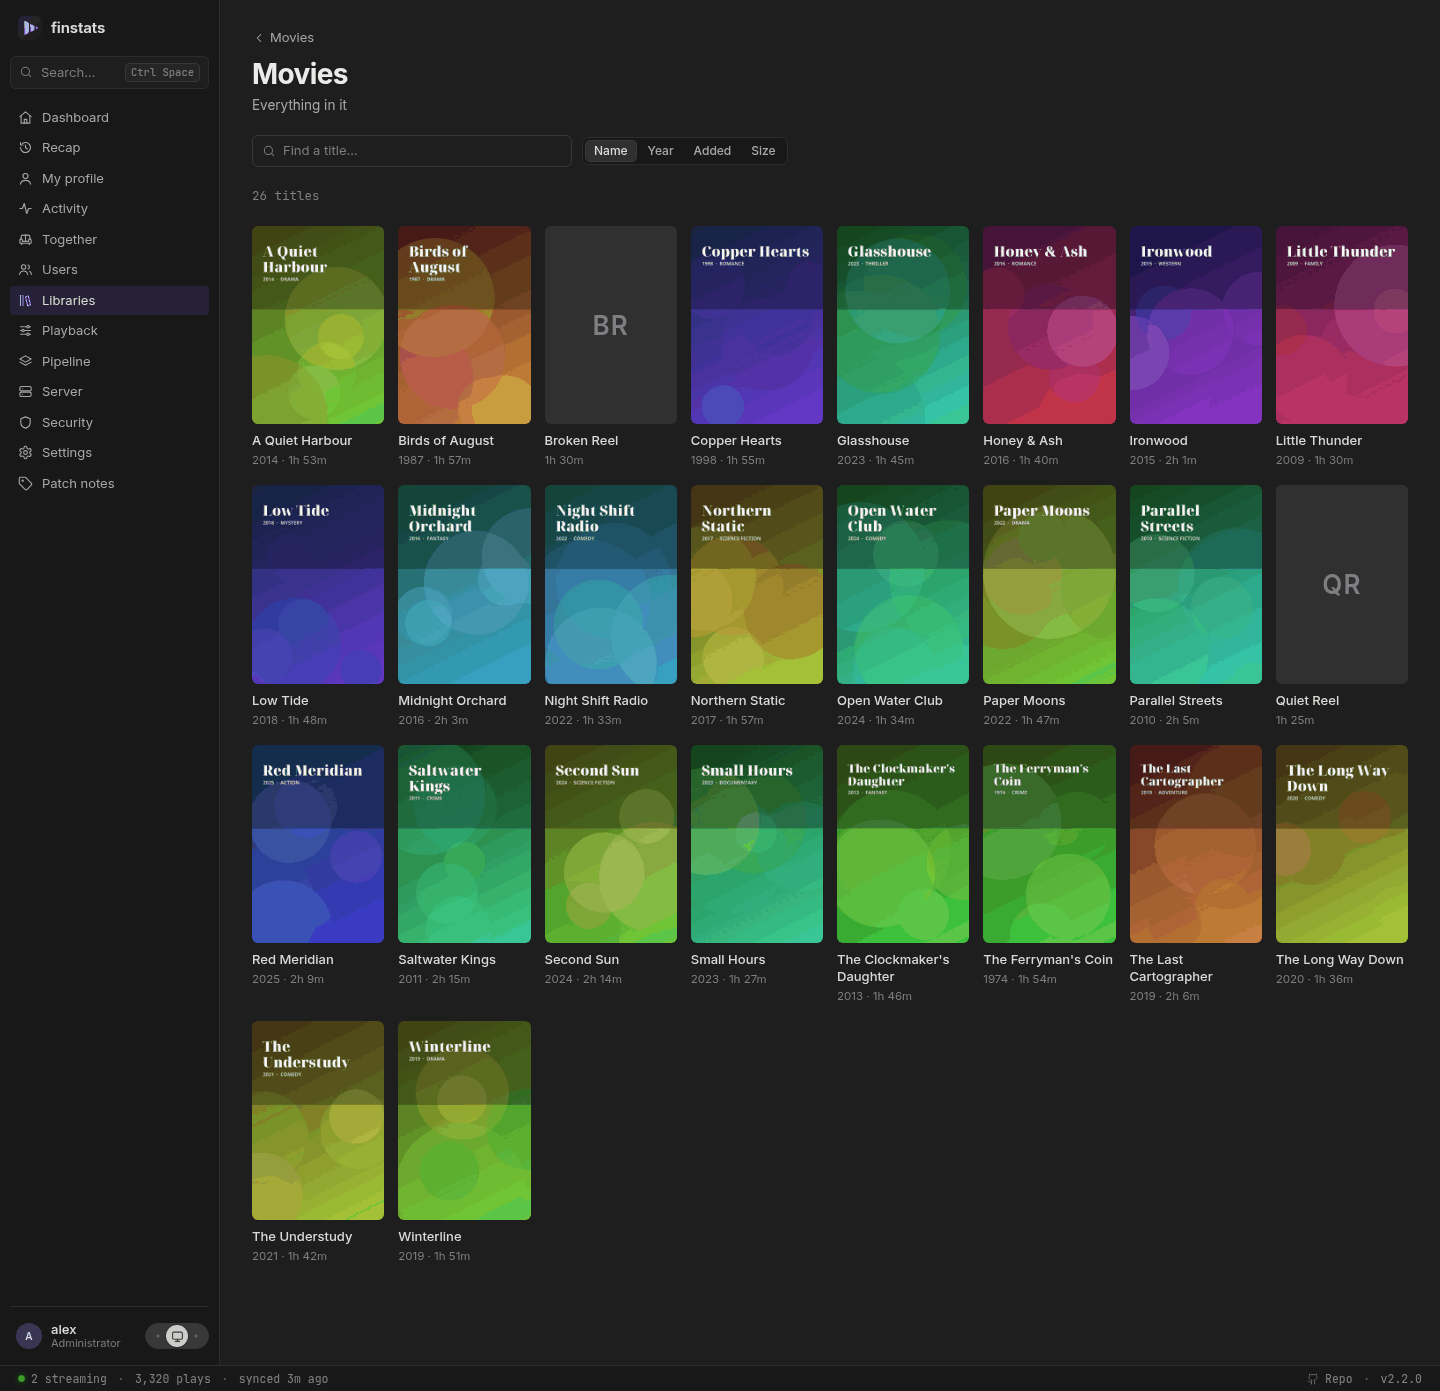Open the Copper Hearts poster
1440x1391 pixels.
pyautogui.click(x=757, y=325)
